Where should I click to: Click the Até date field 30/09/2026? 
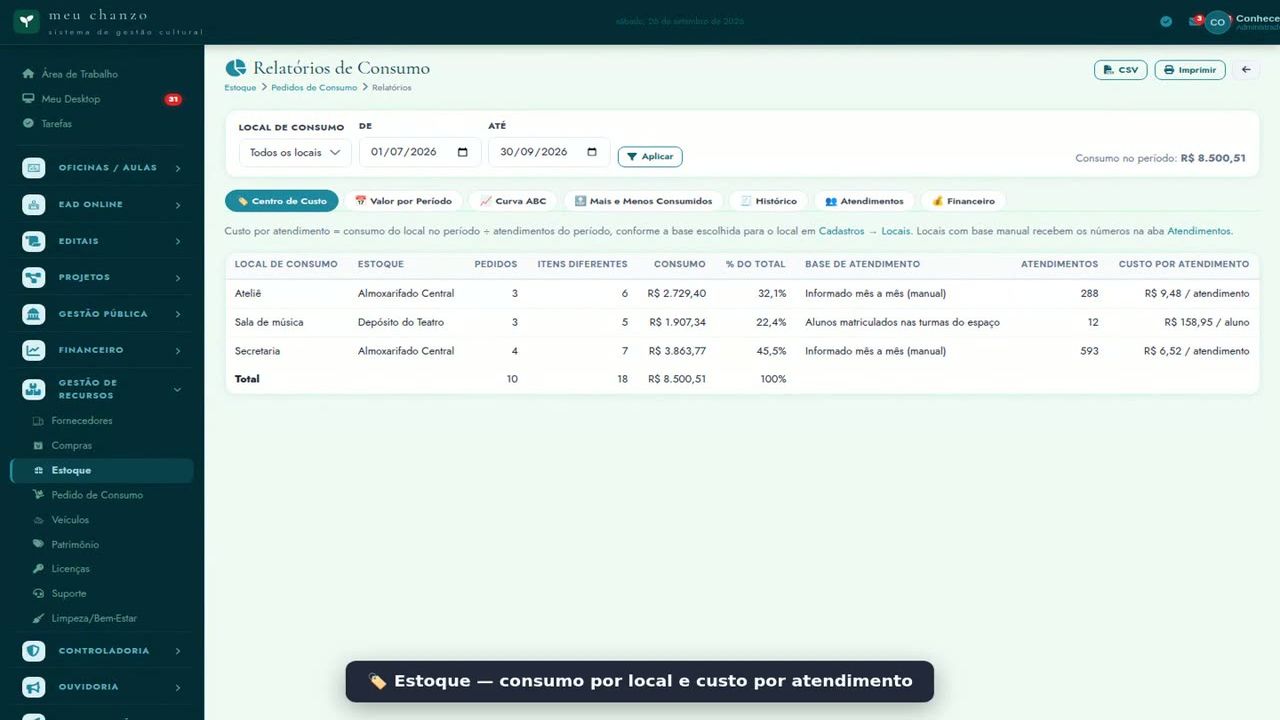pos(549,152)
